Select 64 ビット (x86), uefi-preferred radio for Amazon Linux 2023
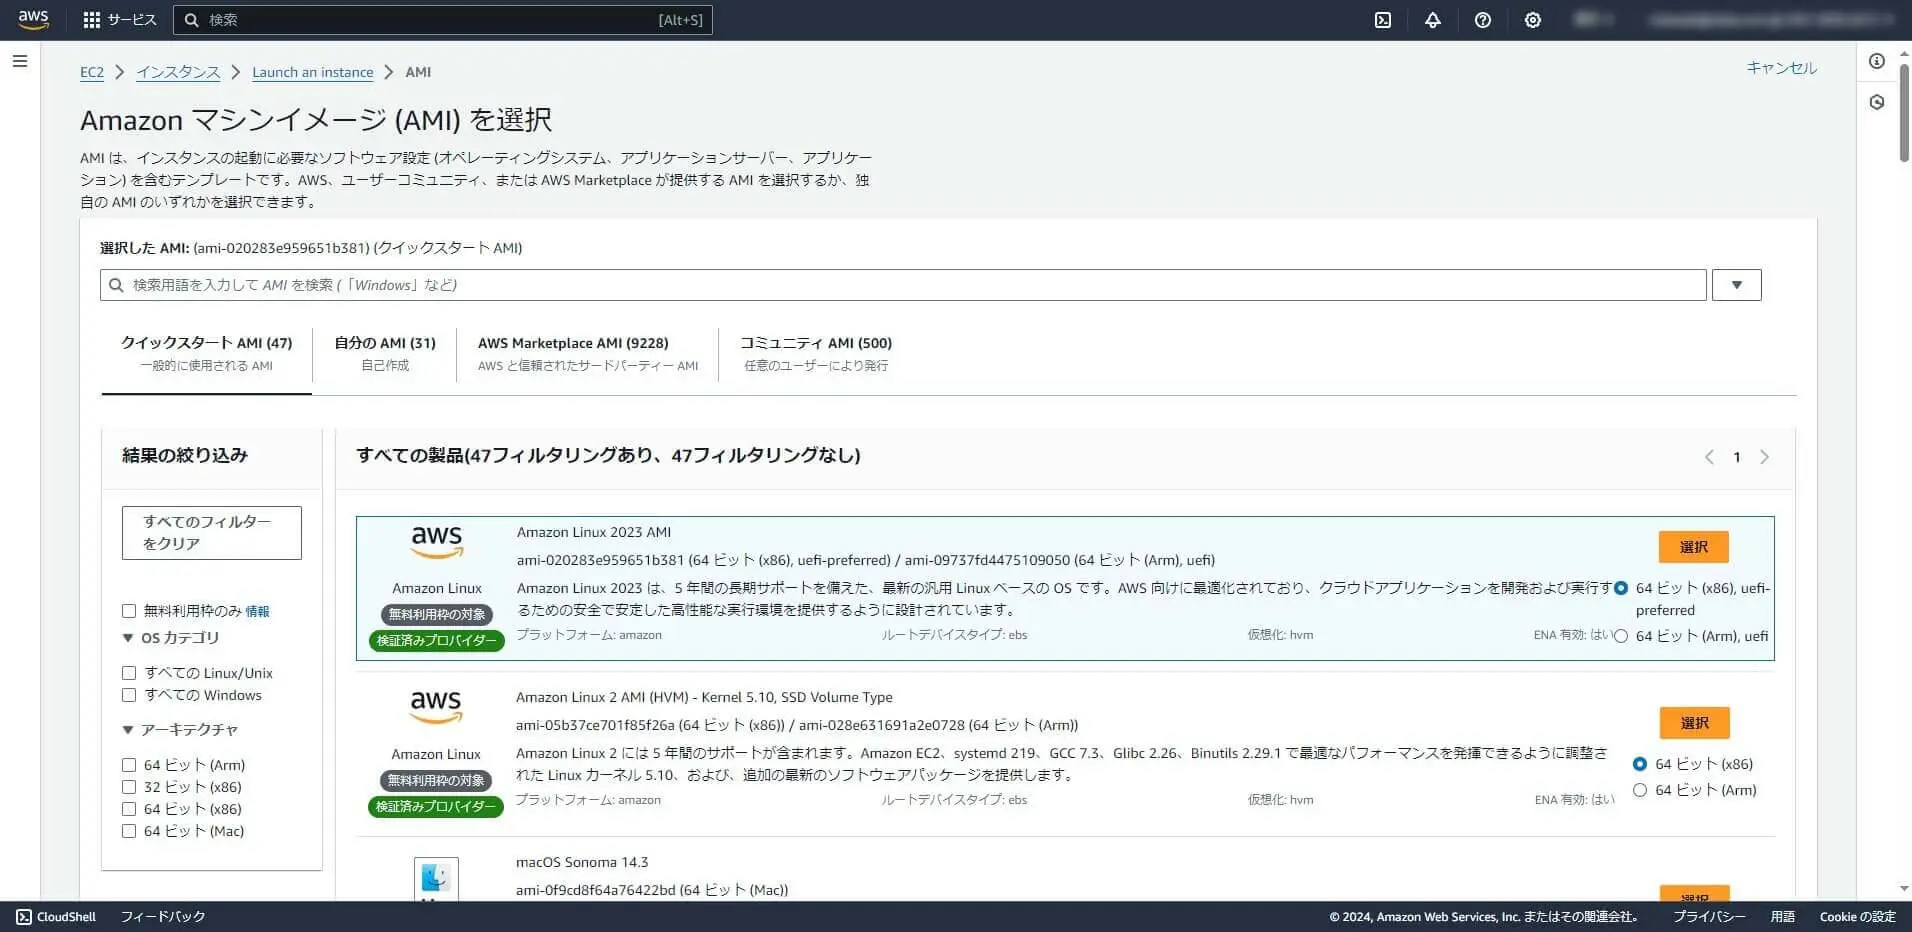The width and height of the screenshot is (1912, 932). (x=1621, y=588)
